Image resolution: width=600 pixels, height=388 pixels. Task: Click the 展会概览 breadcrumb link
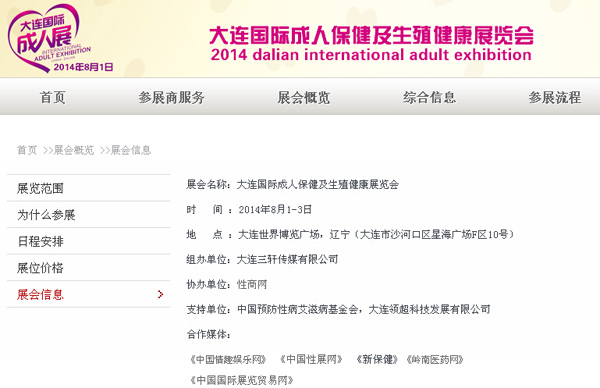point(73,150)
